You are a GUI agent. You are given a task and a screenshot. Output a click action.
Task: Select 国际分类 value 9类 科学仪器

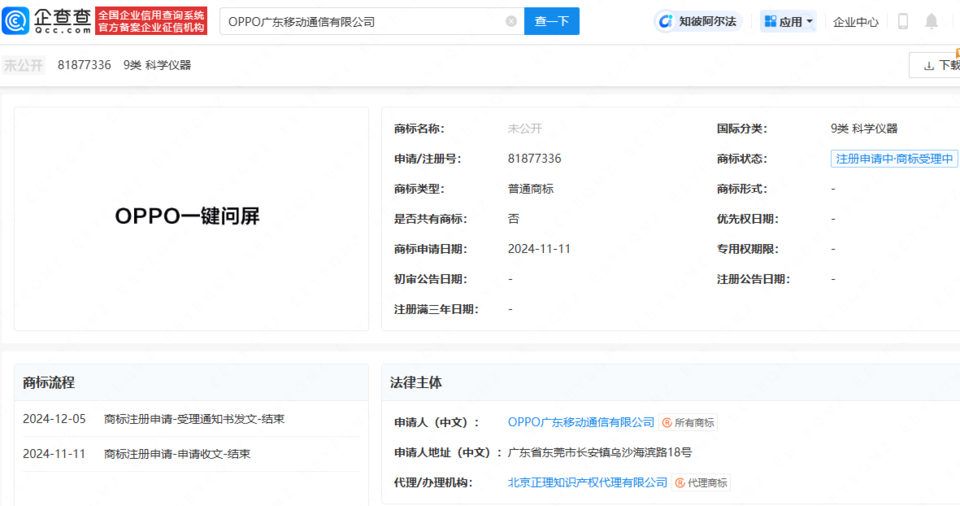864,129
